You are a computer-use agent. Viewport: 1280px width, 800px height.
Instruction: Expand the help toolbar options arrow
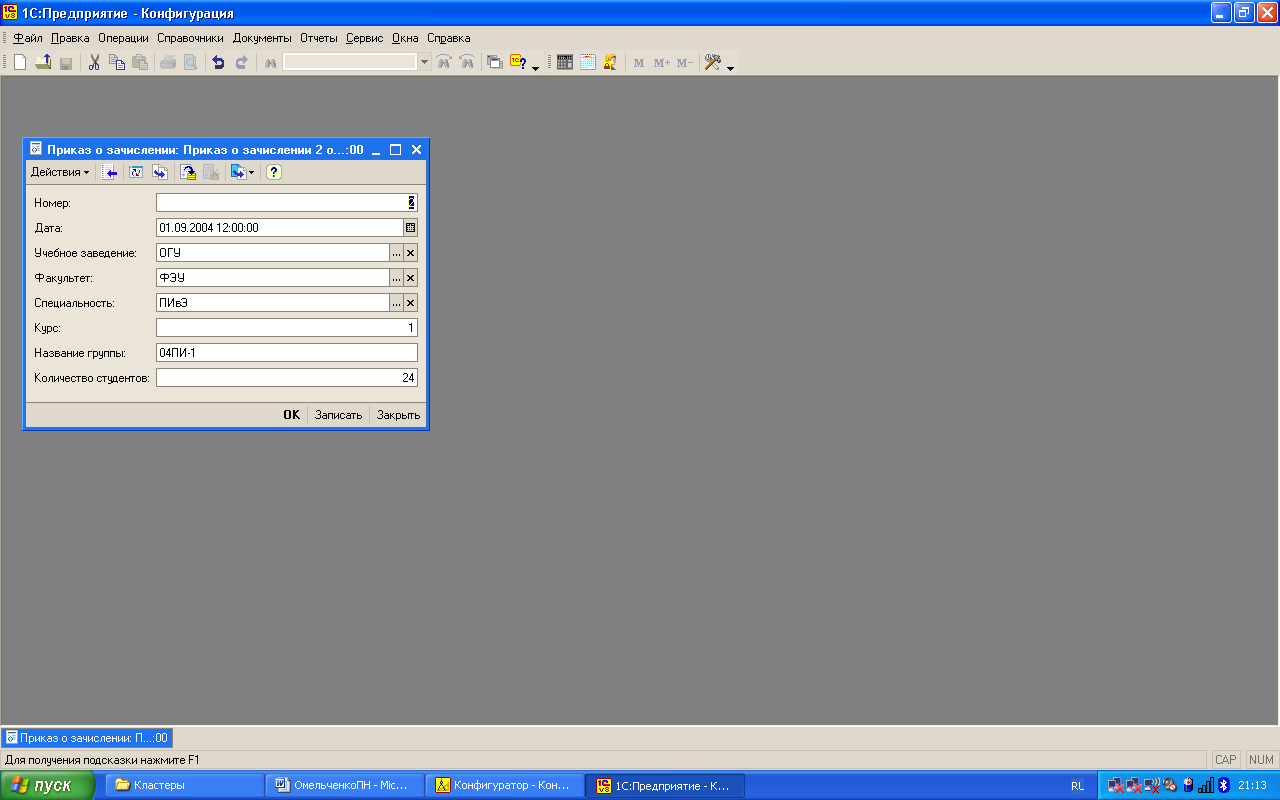pos(536,67)
